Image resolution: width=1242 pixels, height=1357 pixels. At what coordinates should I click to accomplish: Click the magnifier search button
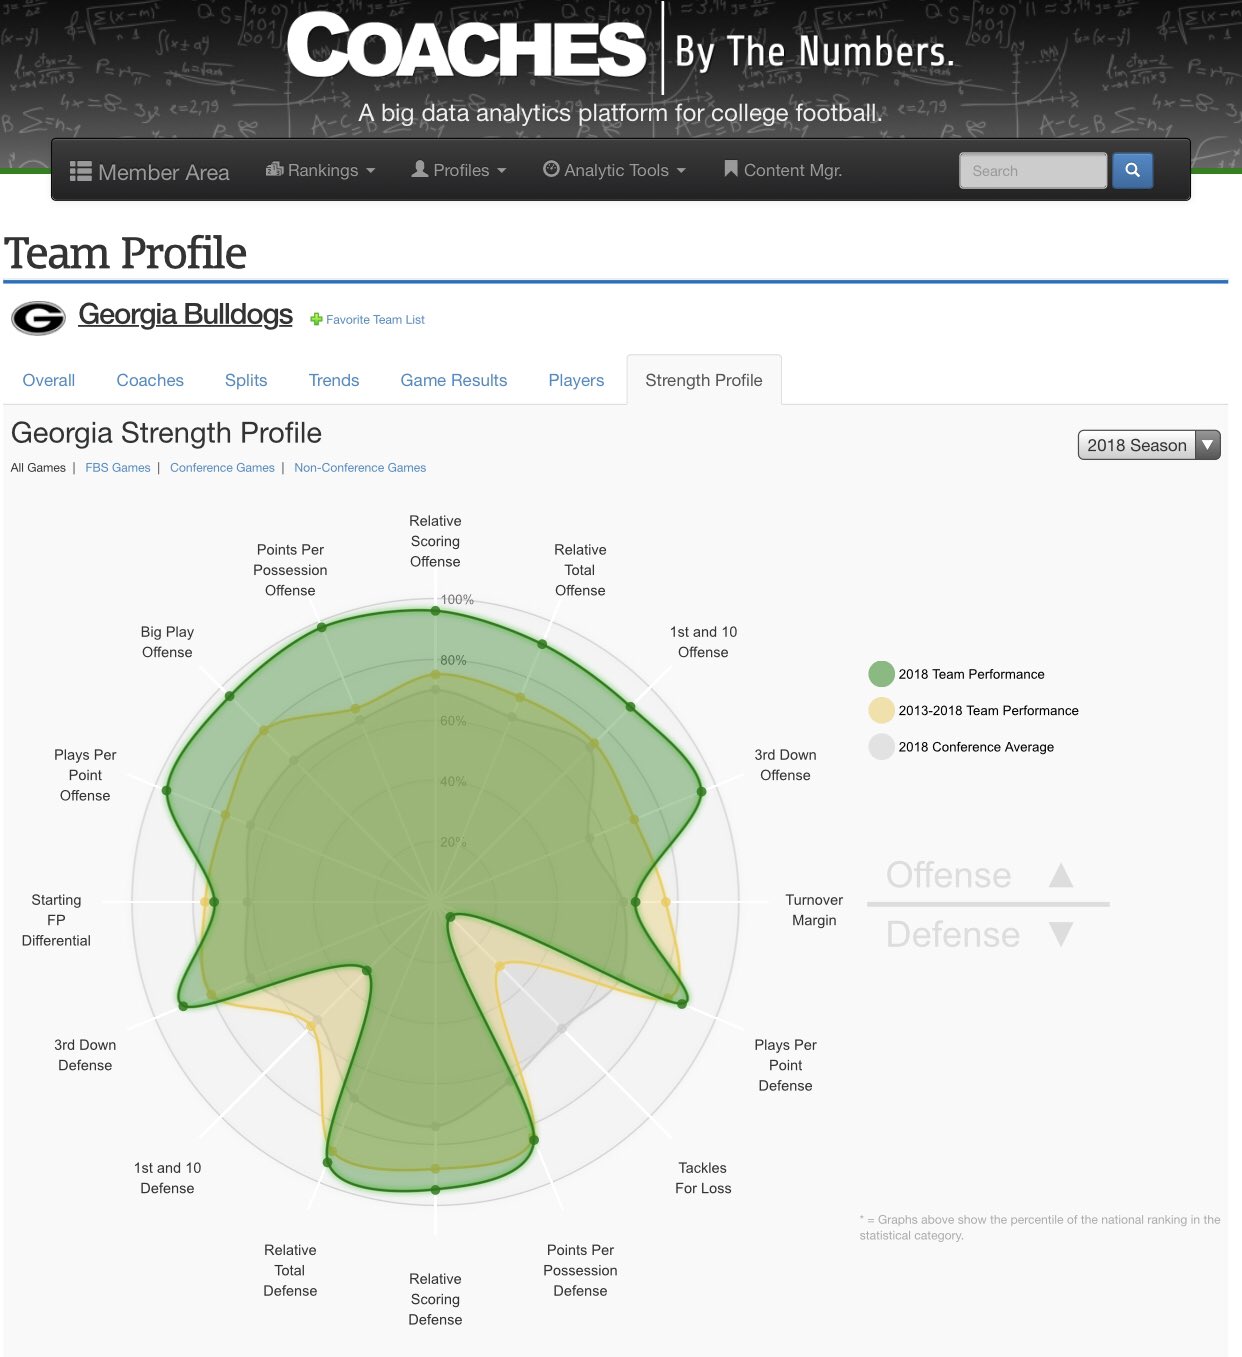[x=1132, y=171]
